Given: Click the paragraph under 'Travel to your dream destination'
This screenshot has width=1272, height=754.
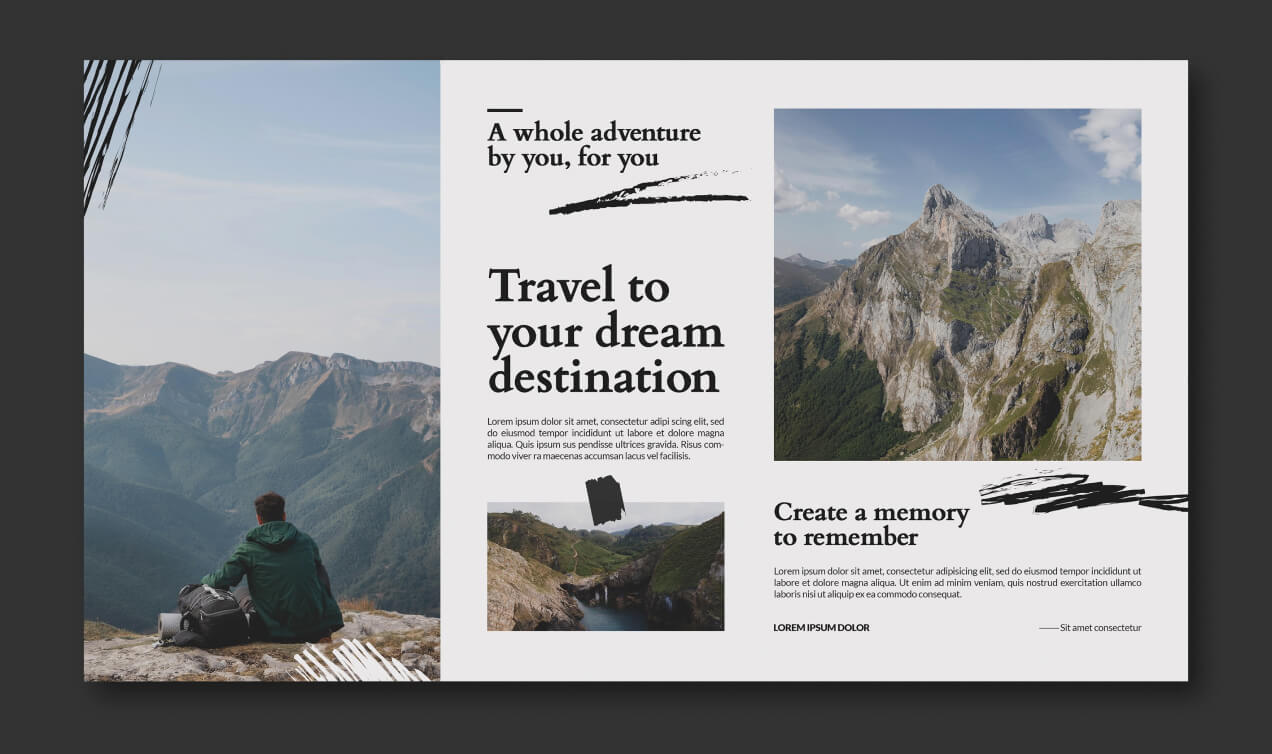Looking at the screenshot, I should [x=605, y=438].
